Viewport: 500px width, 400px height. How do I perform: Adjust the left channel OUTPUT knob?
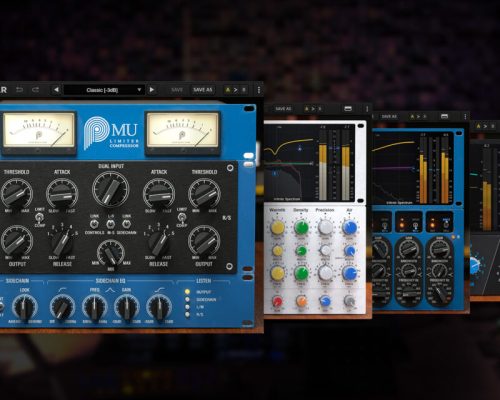pyautogui.click(x=17, y=241)
